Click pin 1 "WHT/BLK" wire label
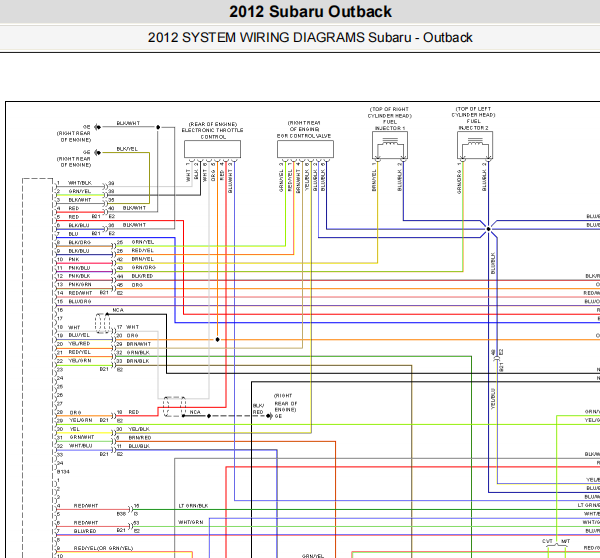This screenshot has height=558, width=600. [80, 183]
